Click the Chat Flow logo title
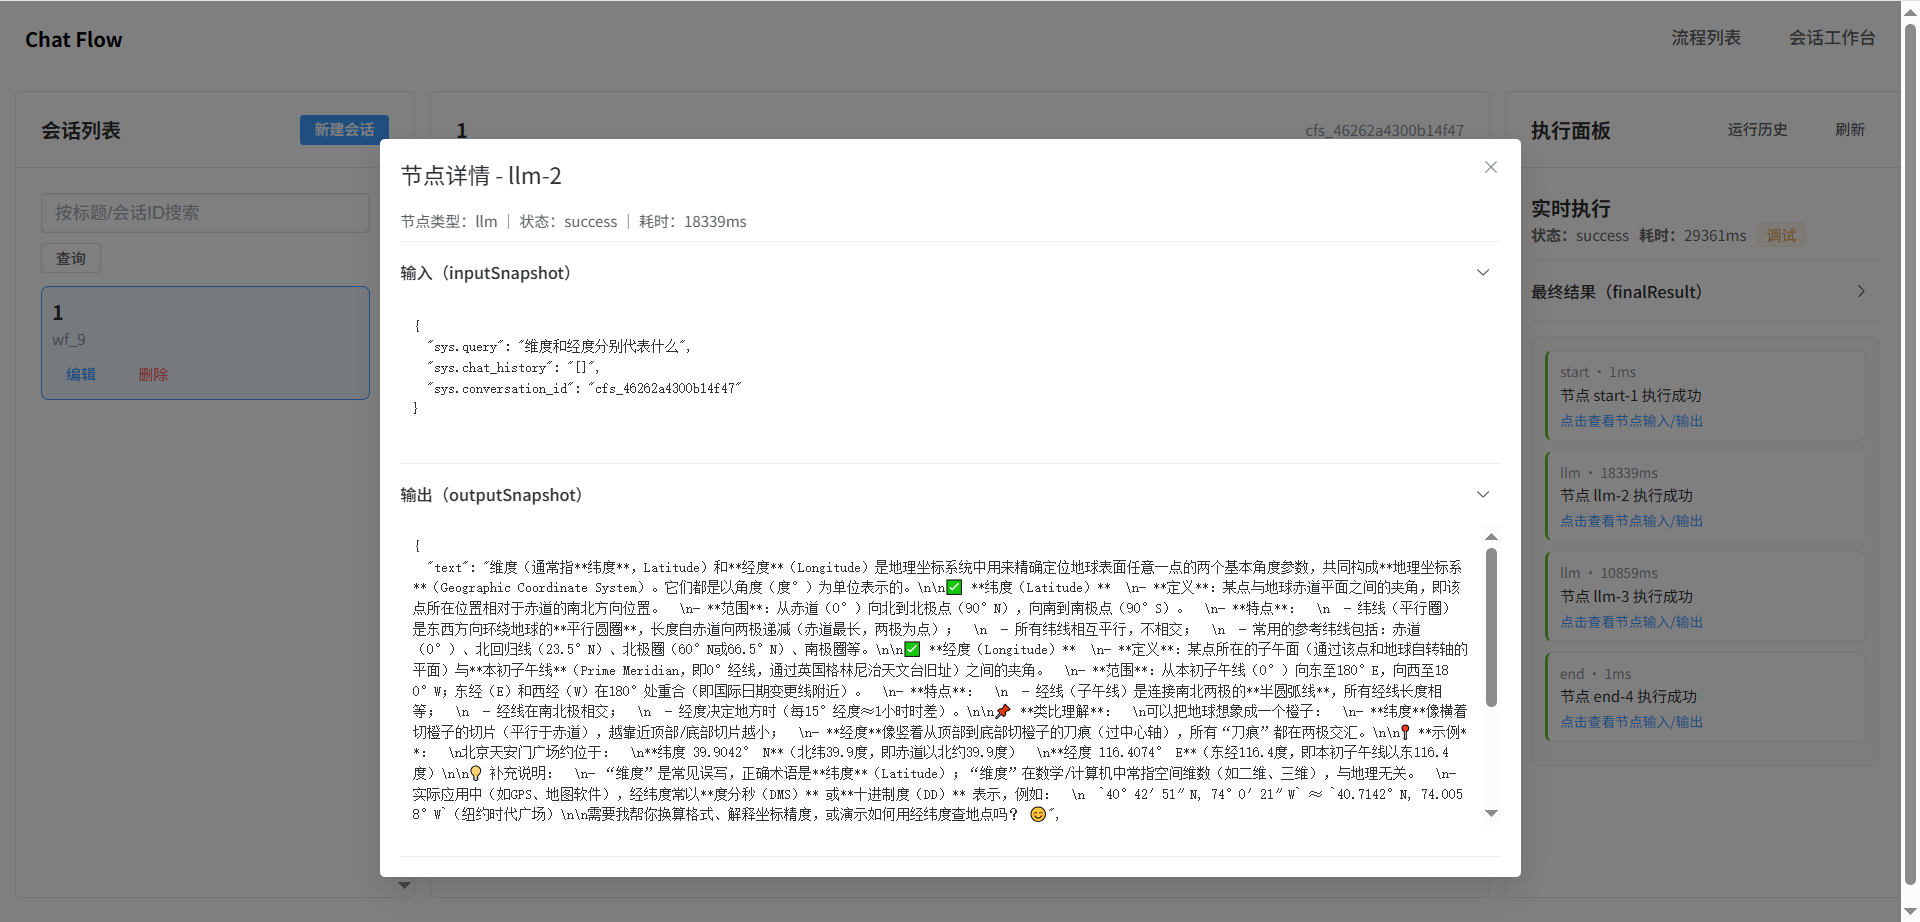Viewport: 1920px width, 922px height. click(74, 40)
